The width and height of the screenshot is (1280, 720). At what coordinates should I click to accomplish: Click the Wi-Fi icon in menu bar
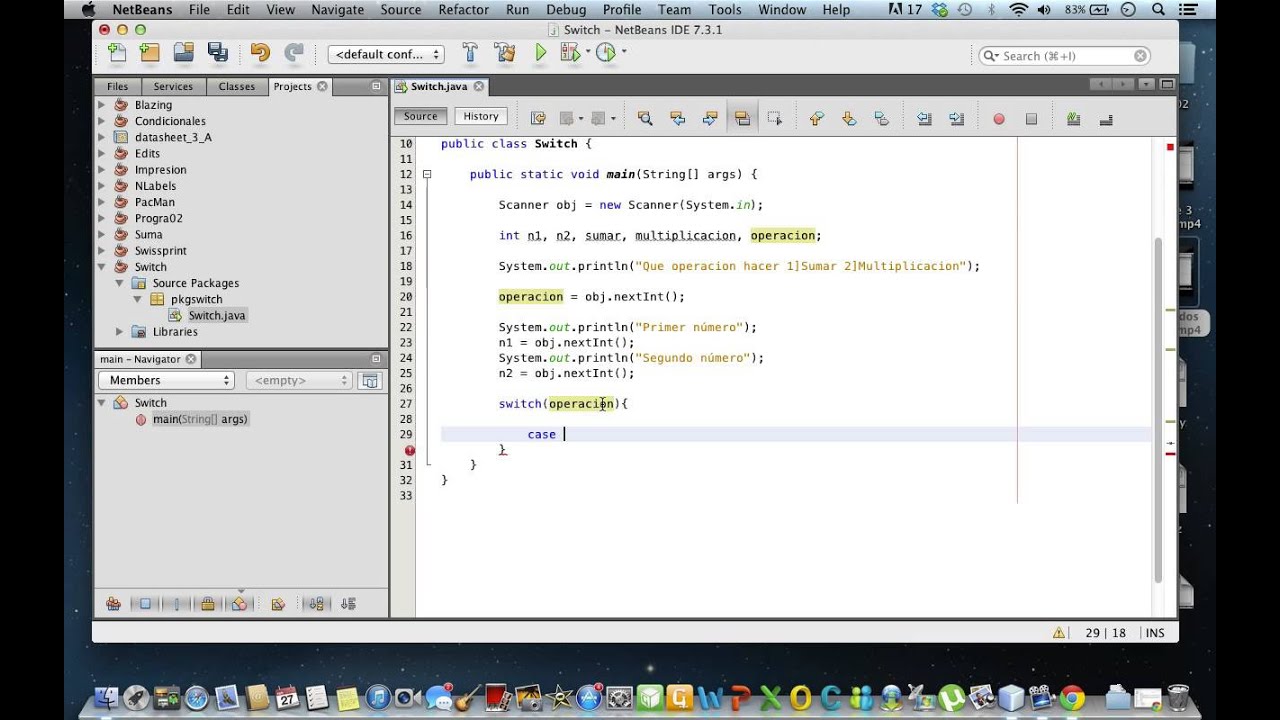pos(1018,10)
